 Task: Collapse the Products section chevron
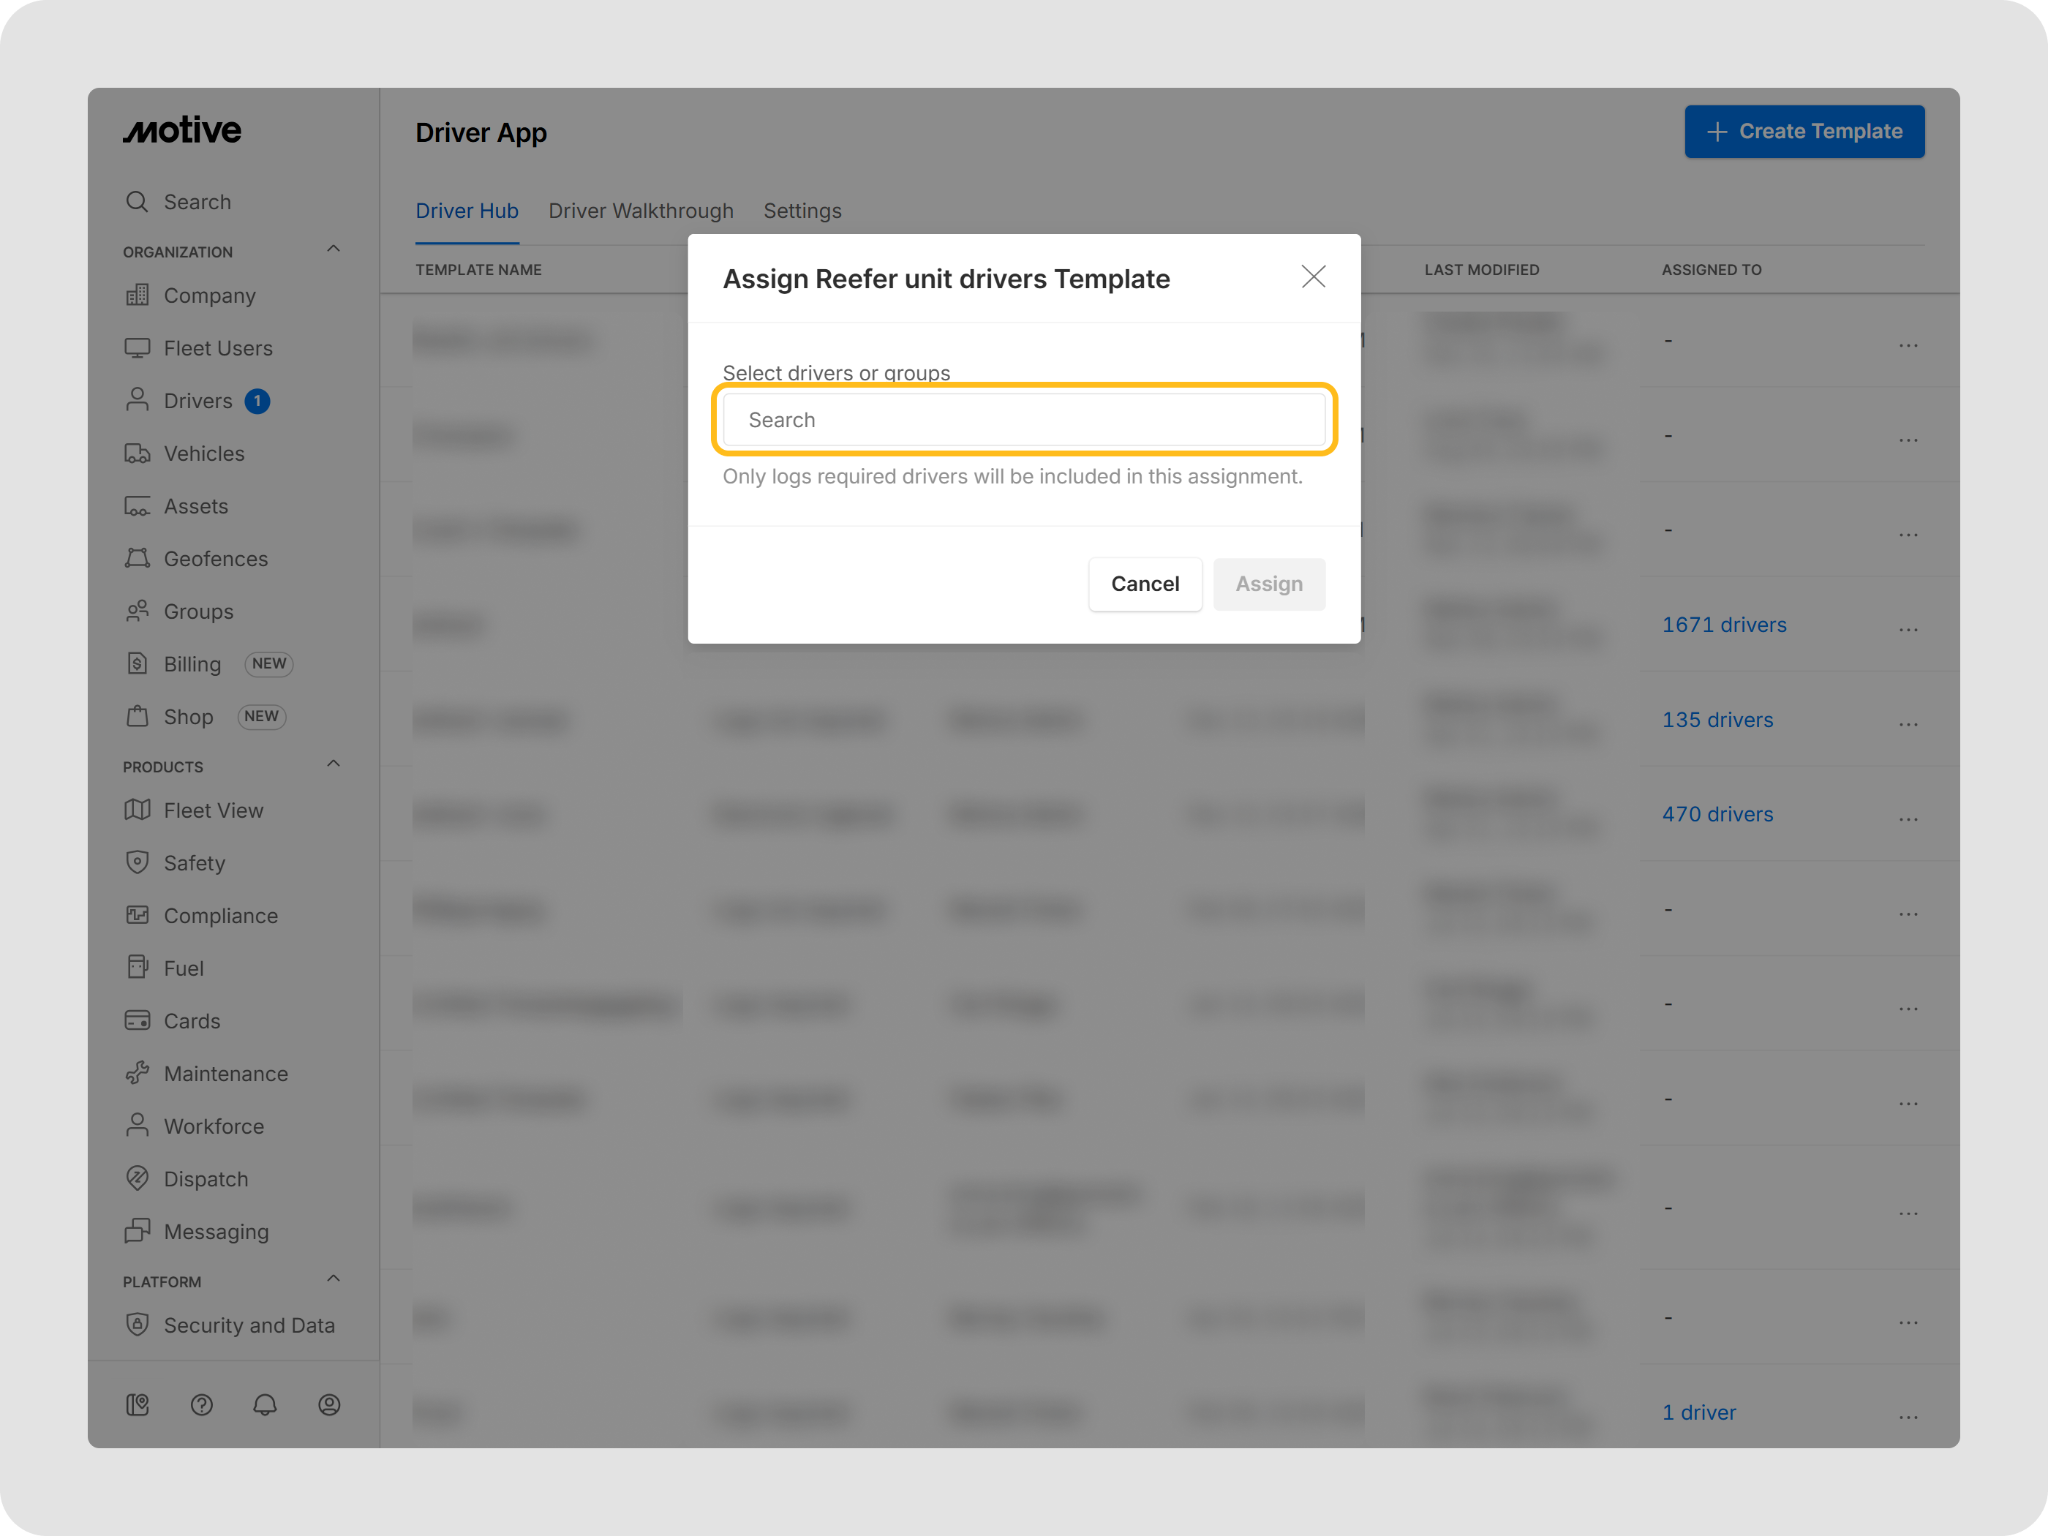pyautogui.click(x=334, y=764)
